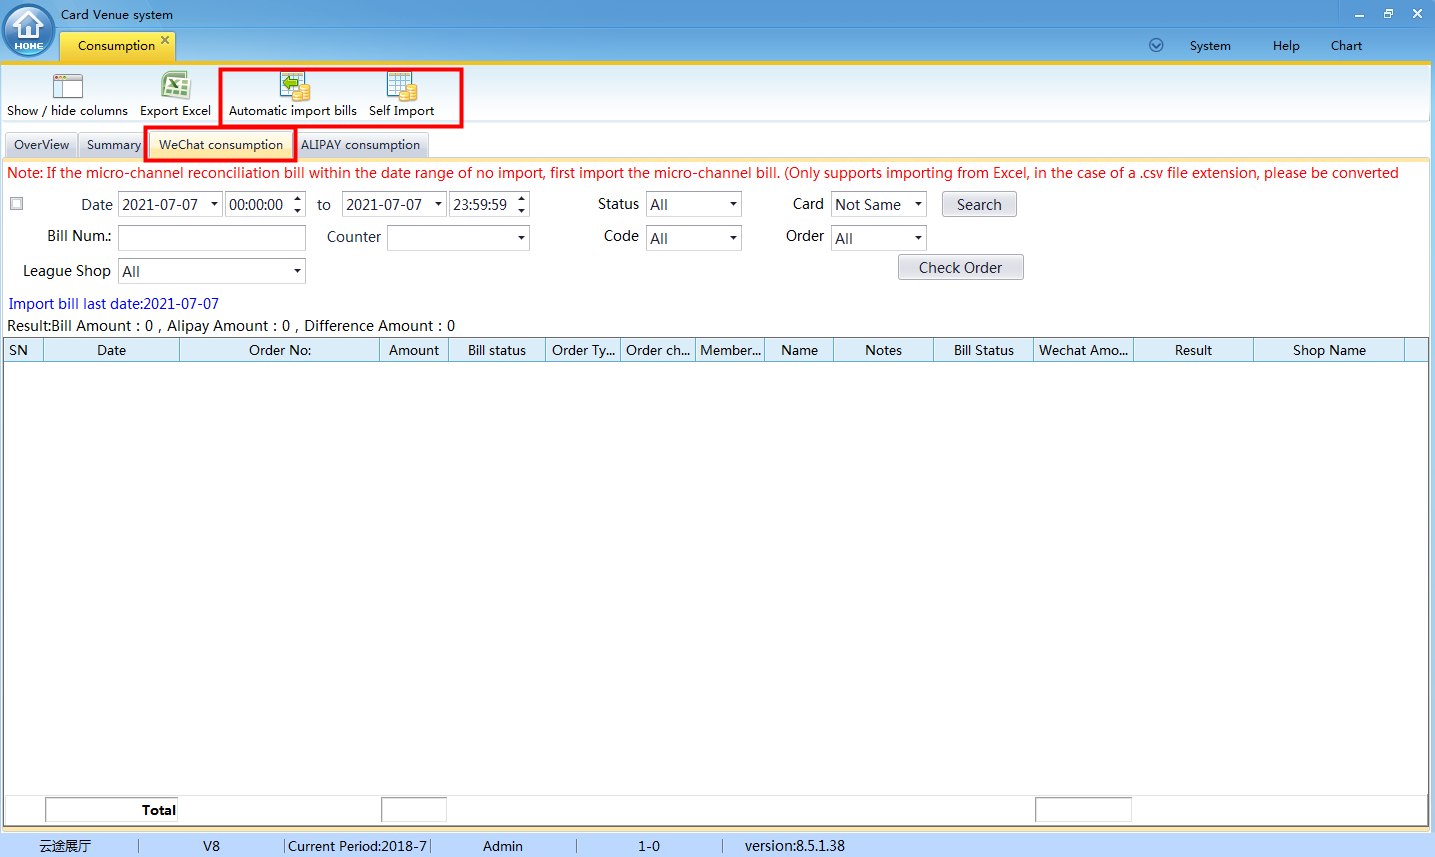
Task: Click the Bill status column header
Action: click(x=497, y=350)
